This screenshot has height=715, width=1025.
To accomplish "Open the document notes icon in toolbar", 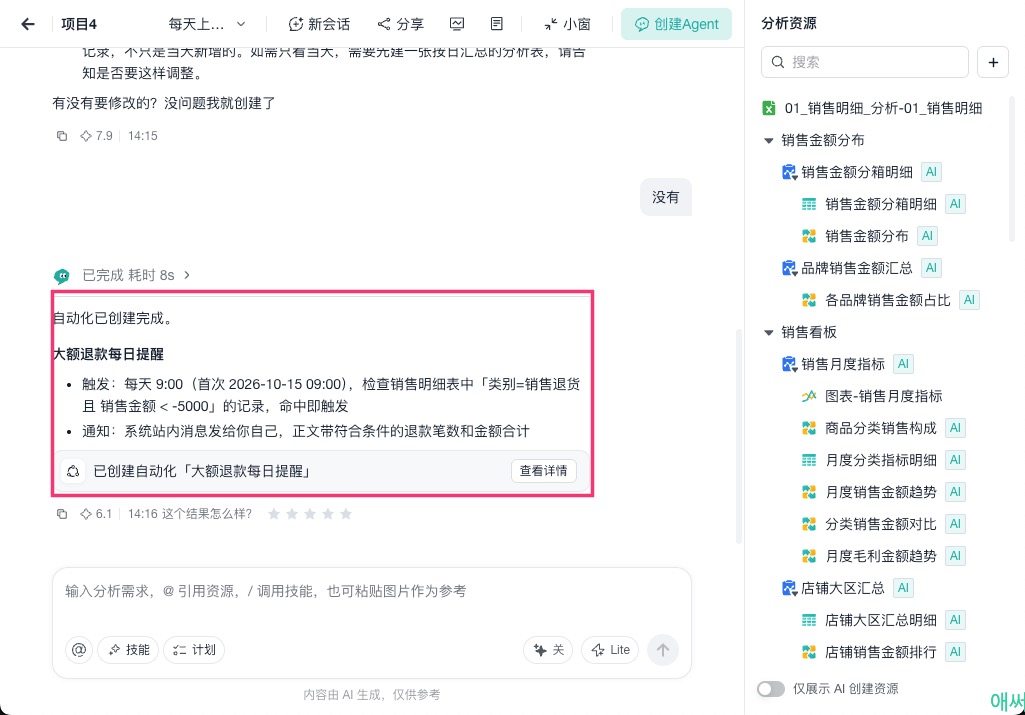I will [x=497, y=24].
